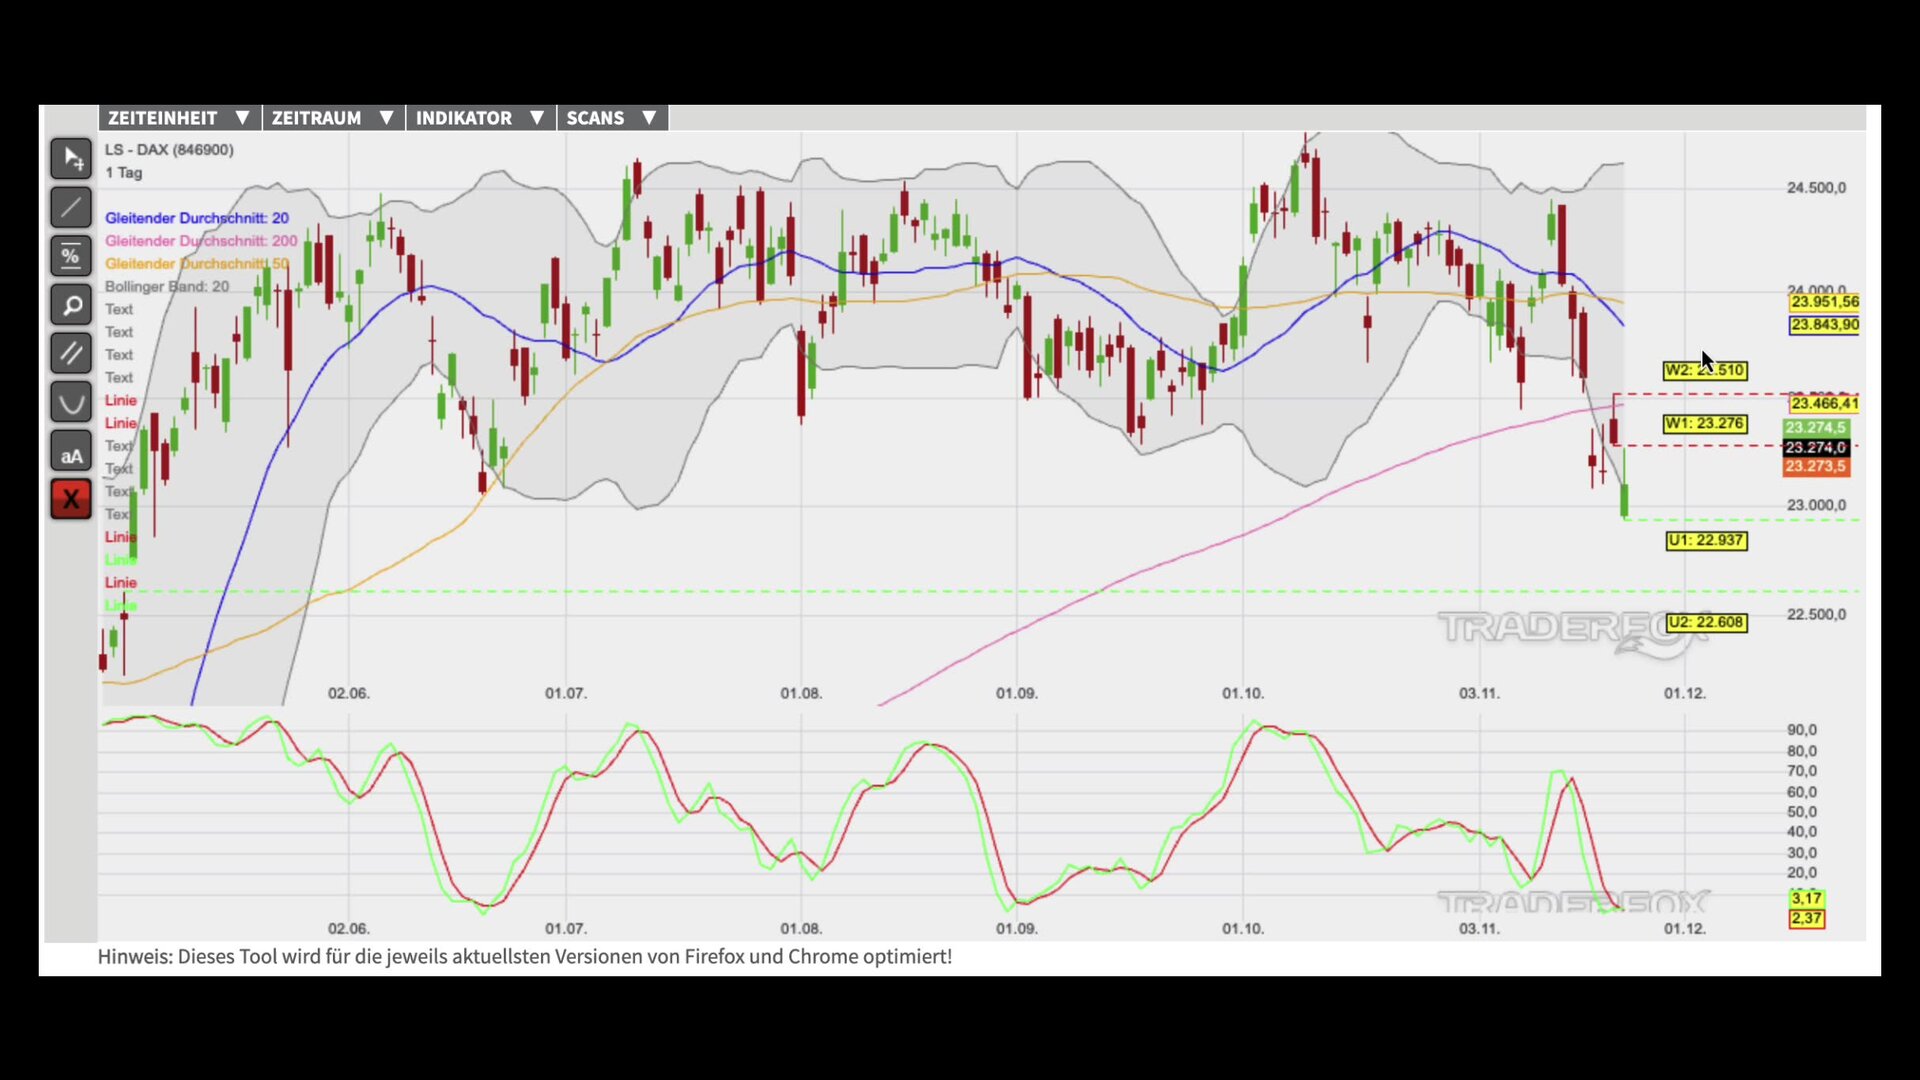The width and height of the screenshot is (1920, 1080).
Task: Choose the curve arc drawing tool
Action: click(x=71, y=402)
